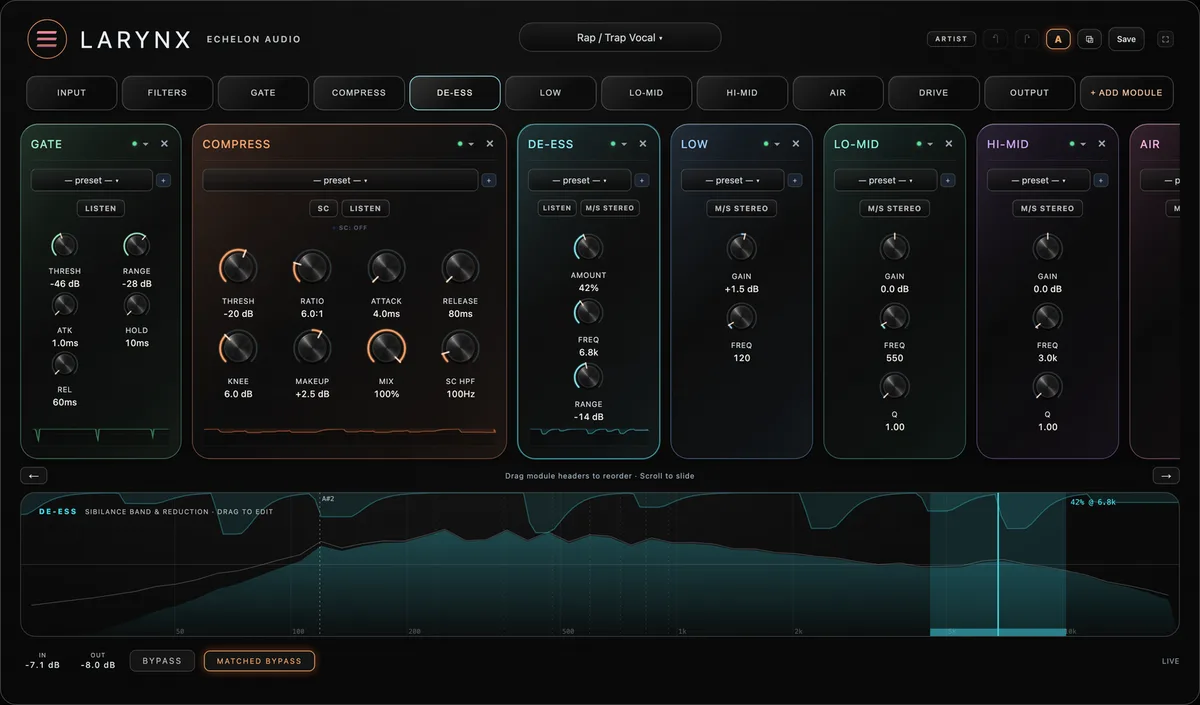Close the Compress module panel
Screen dimensions: 1200x705
[490, 144]
